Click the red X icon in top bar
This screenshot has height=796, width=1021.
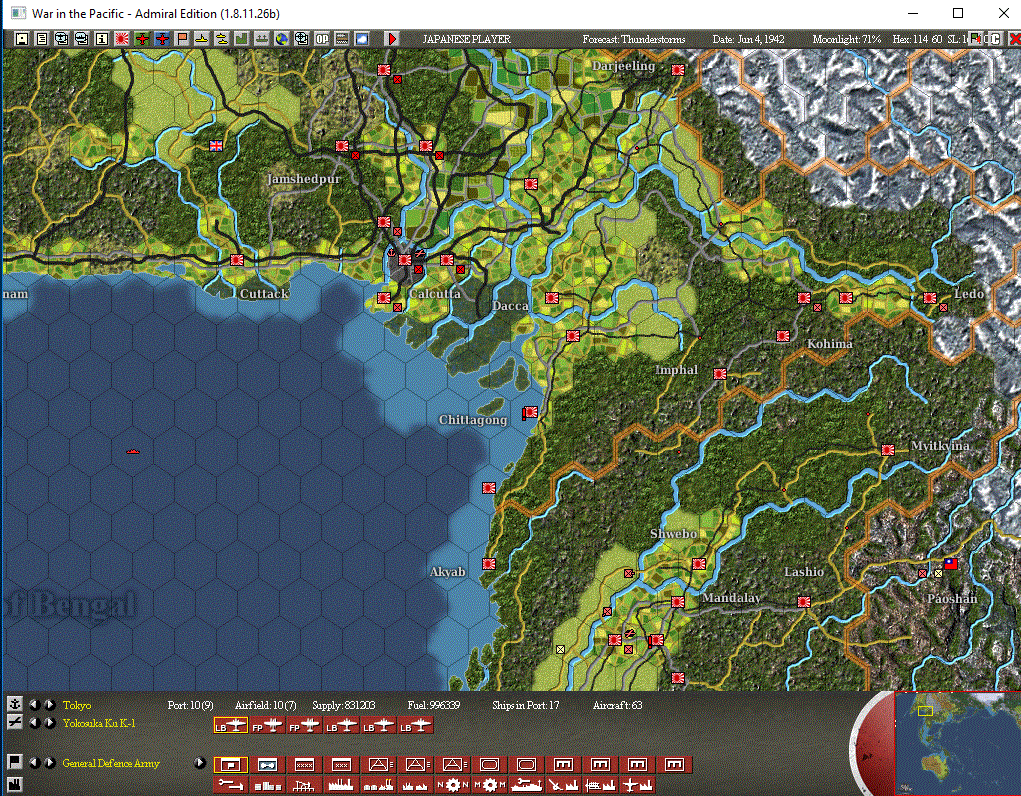point(1014,39)
